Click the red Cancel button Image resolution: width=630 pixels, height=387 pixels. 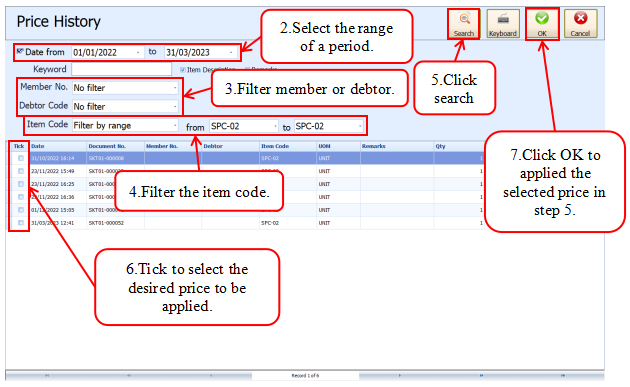click(580, 24)
